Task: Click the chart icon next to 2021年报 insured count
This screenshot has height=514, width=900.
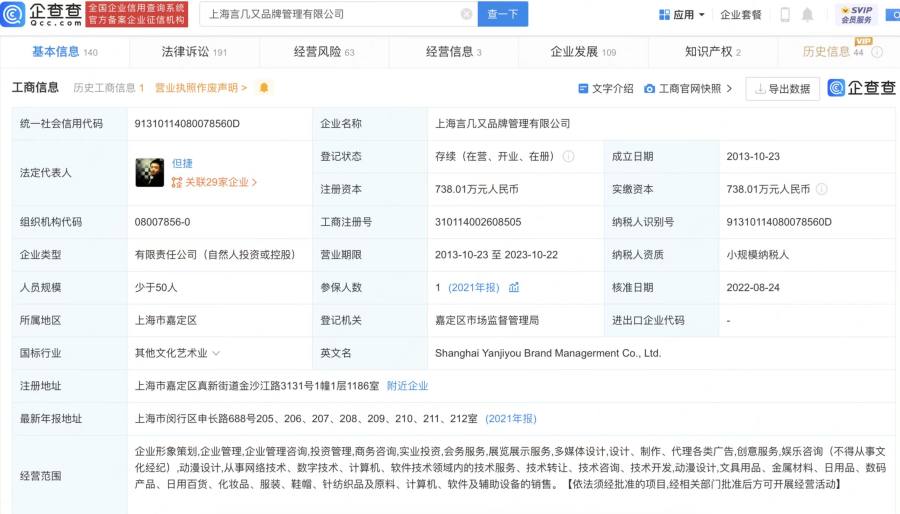Action: 514,287
